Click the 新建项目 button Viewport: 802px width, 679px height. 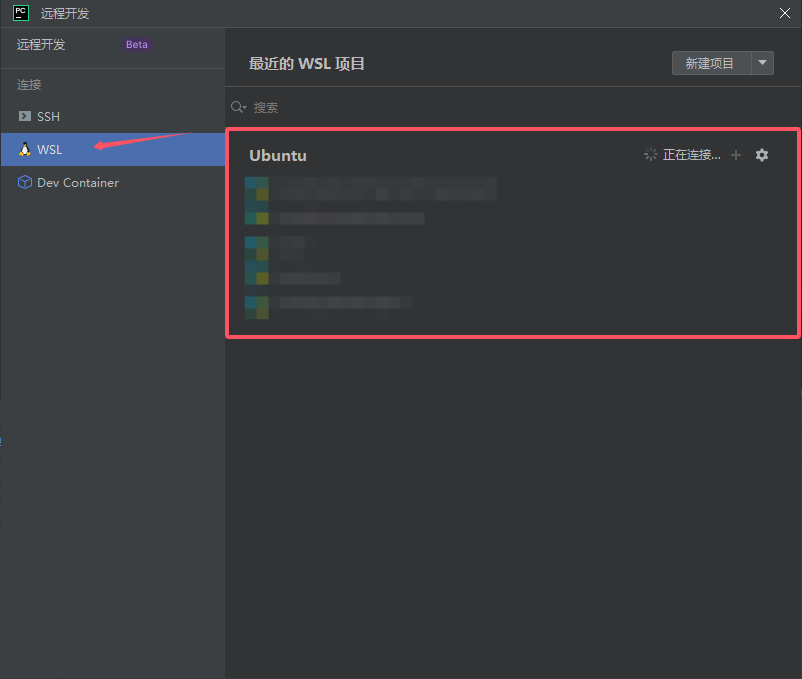711,63
